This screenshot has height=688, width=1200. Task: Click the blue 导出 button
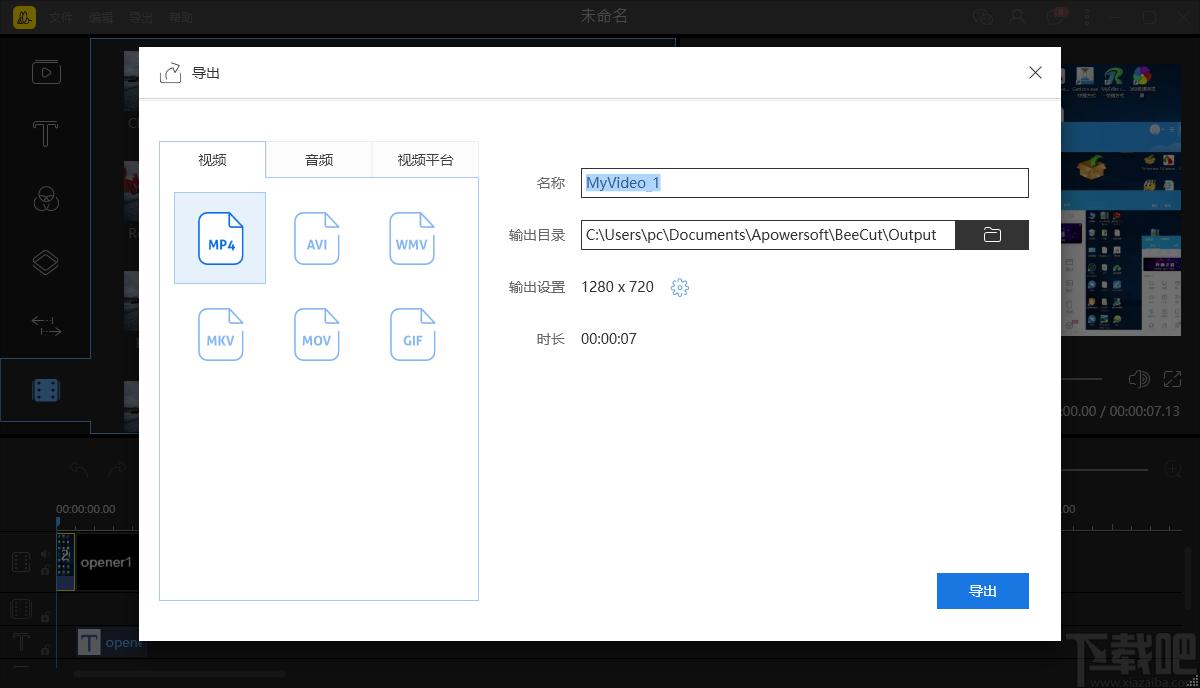click(983, 591)
